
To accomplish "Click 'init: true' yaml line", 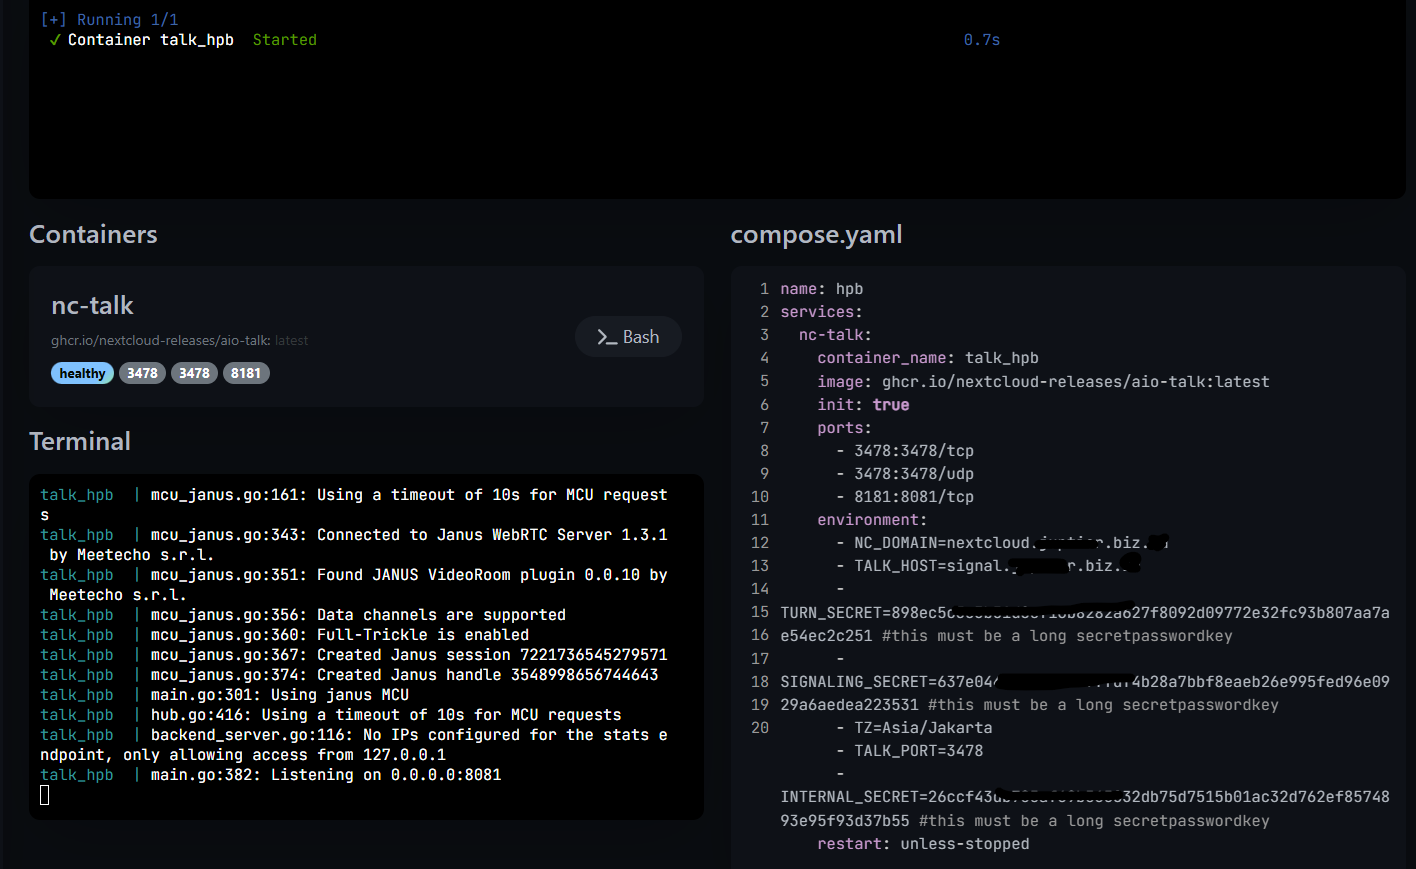I will point(863,405).
